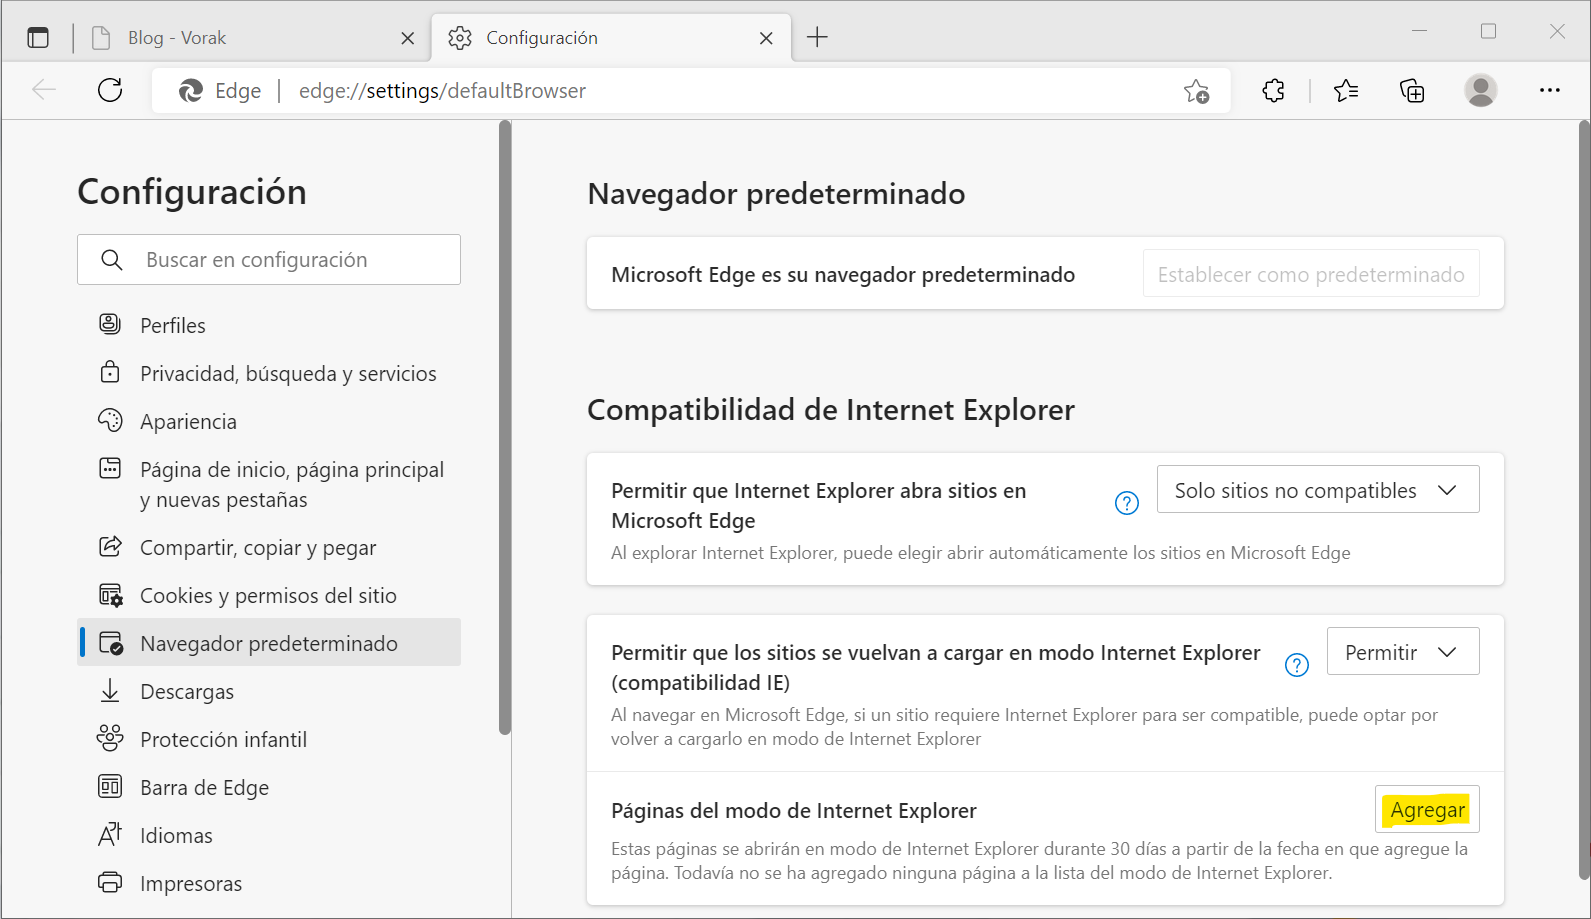Click the Establecer como predeterminado button
Screen dimensions: 1591x919
[x=1311, y=274]
